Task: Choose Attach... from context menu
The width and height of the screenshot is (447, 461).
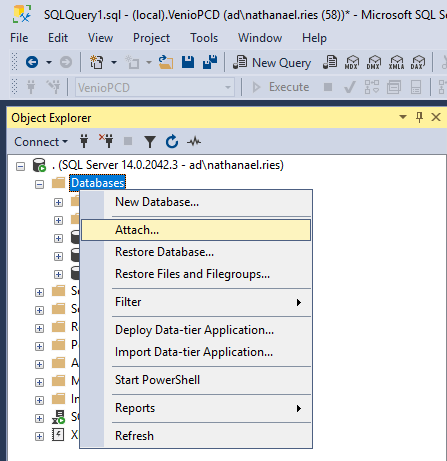Action: [196, 230]
